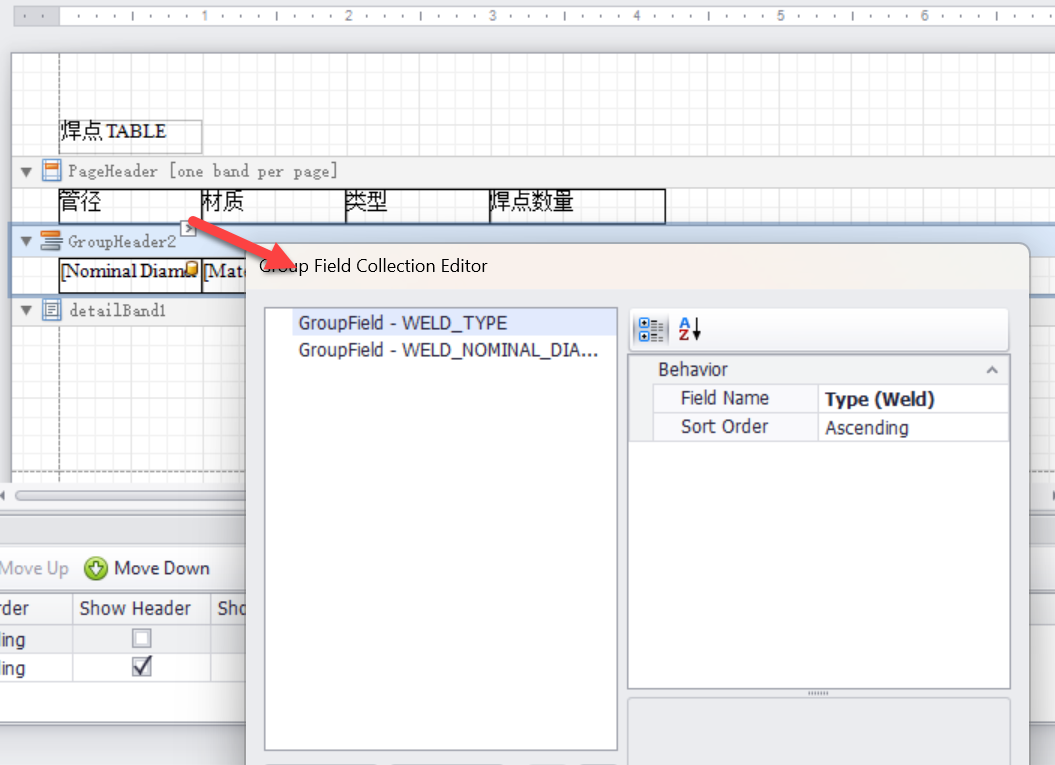Switch property grid to categorized view
The width and height of the screenshot is (1055, 765).
[651, 329]
